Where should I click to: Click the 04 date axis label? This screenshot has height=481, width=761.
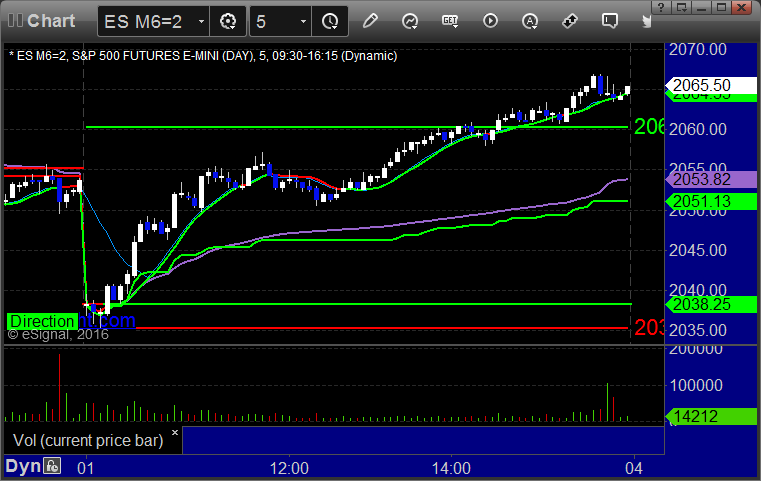[x=634, y=468]
